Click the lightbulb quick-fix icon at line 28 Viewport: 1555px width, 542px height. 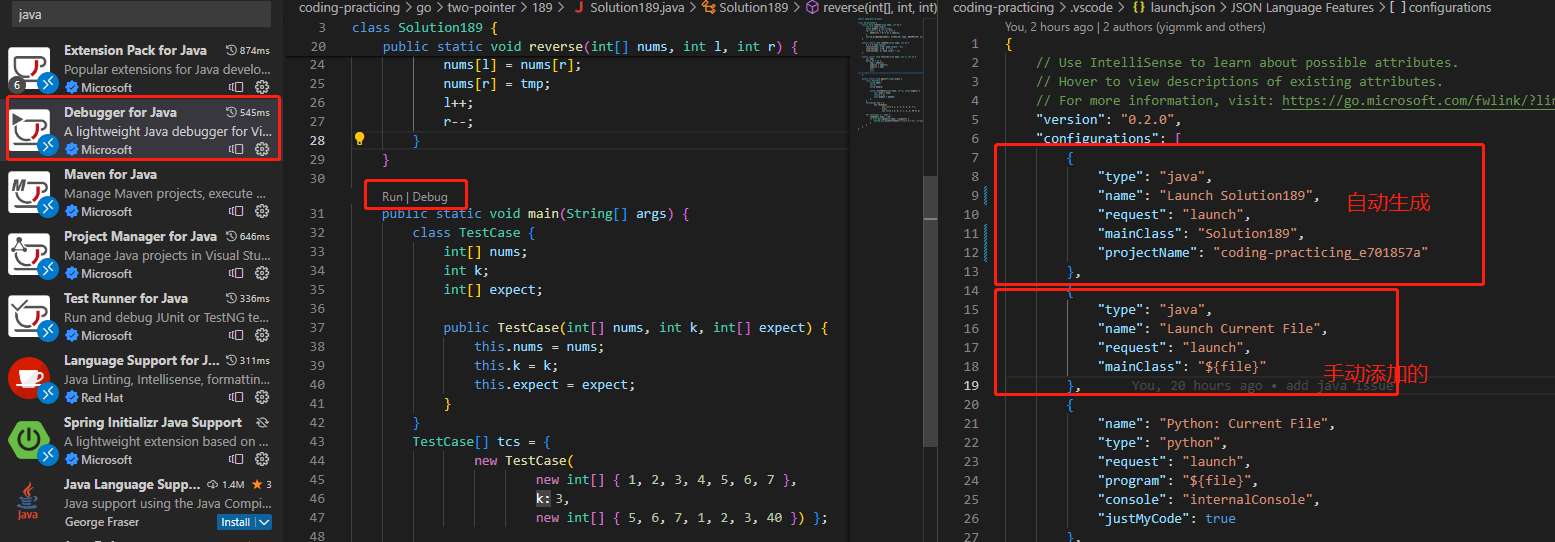(360, 139)
